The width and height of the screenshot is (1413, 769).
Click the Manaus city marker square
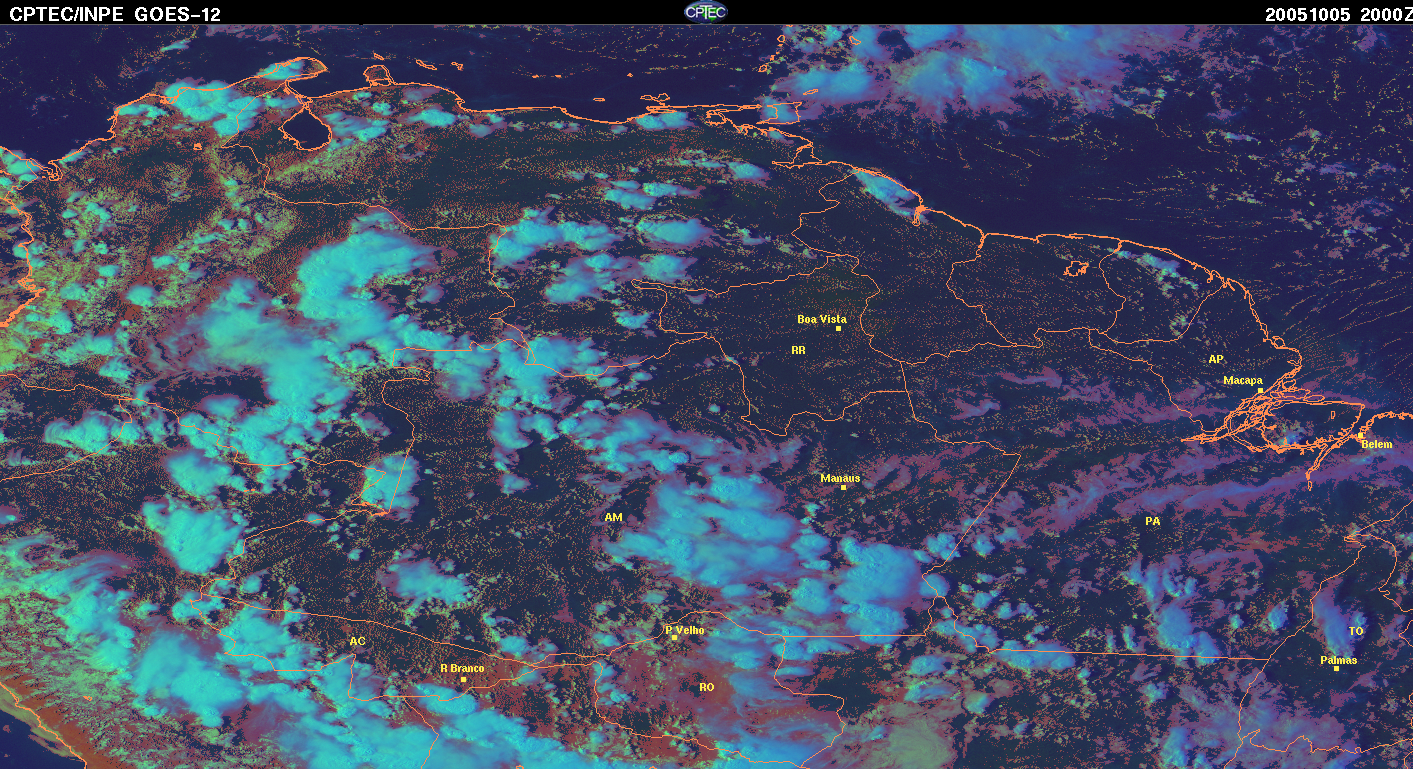(x=843, y=487)
